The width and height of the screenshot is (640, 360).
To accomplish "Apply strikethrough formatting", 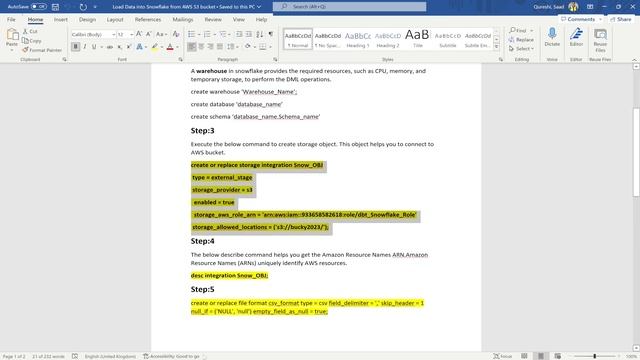I will pyautogui.click(x=109, y=47).
